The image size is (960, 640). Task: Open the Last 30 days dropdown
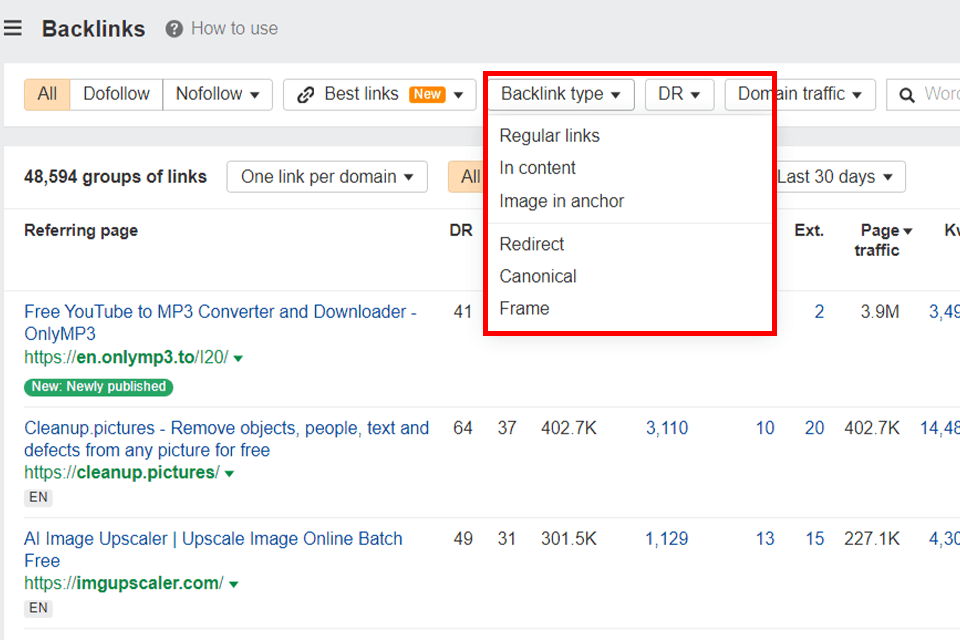click(x=840, y=177)
